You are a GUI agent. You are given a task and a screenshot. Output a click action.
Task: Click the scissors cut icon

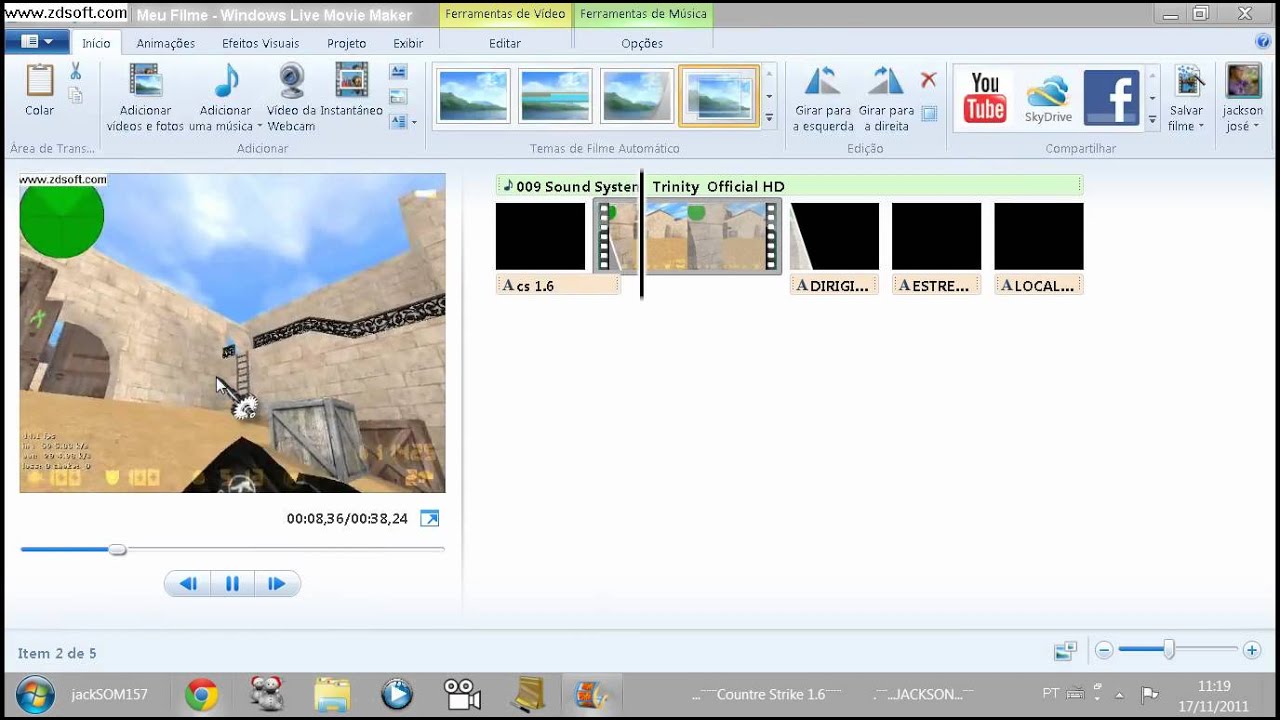[x=75, y=72]
